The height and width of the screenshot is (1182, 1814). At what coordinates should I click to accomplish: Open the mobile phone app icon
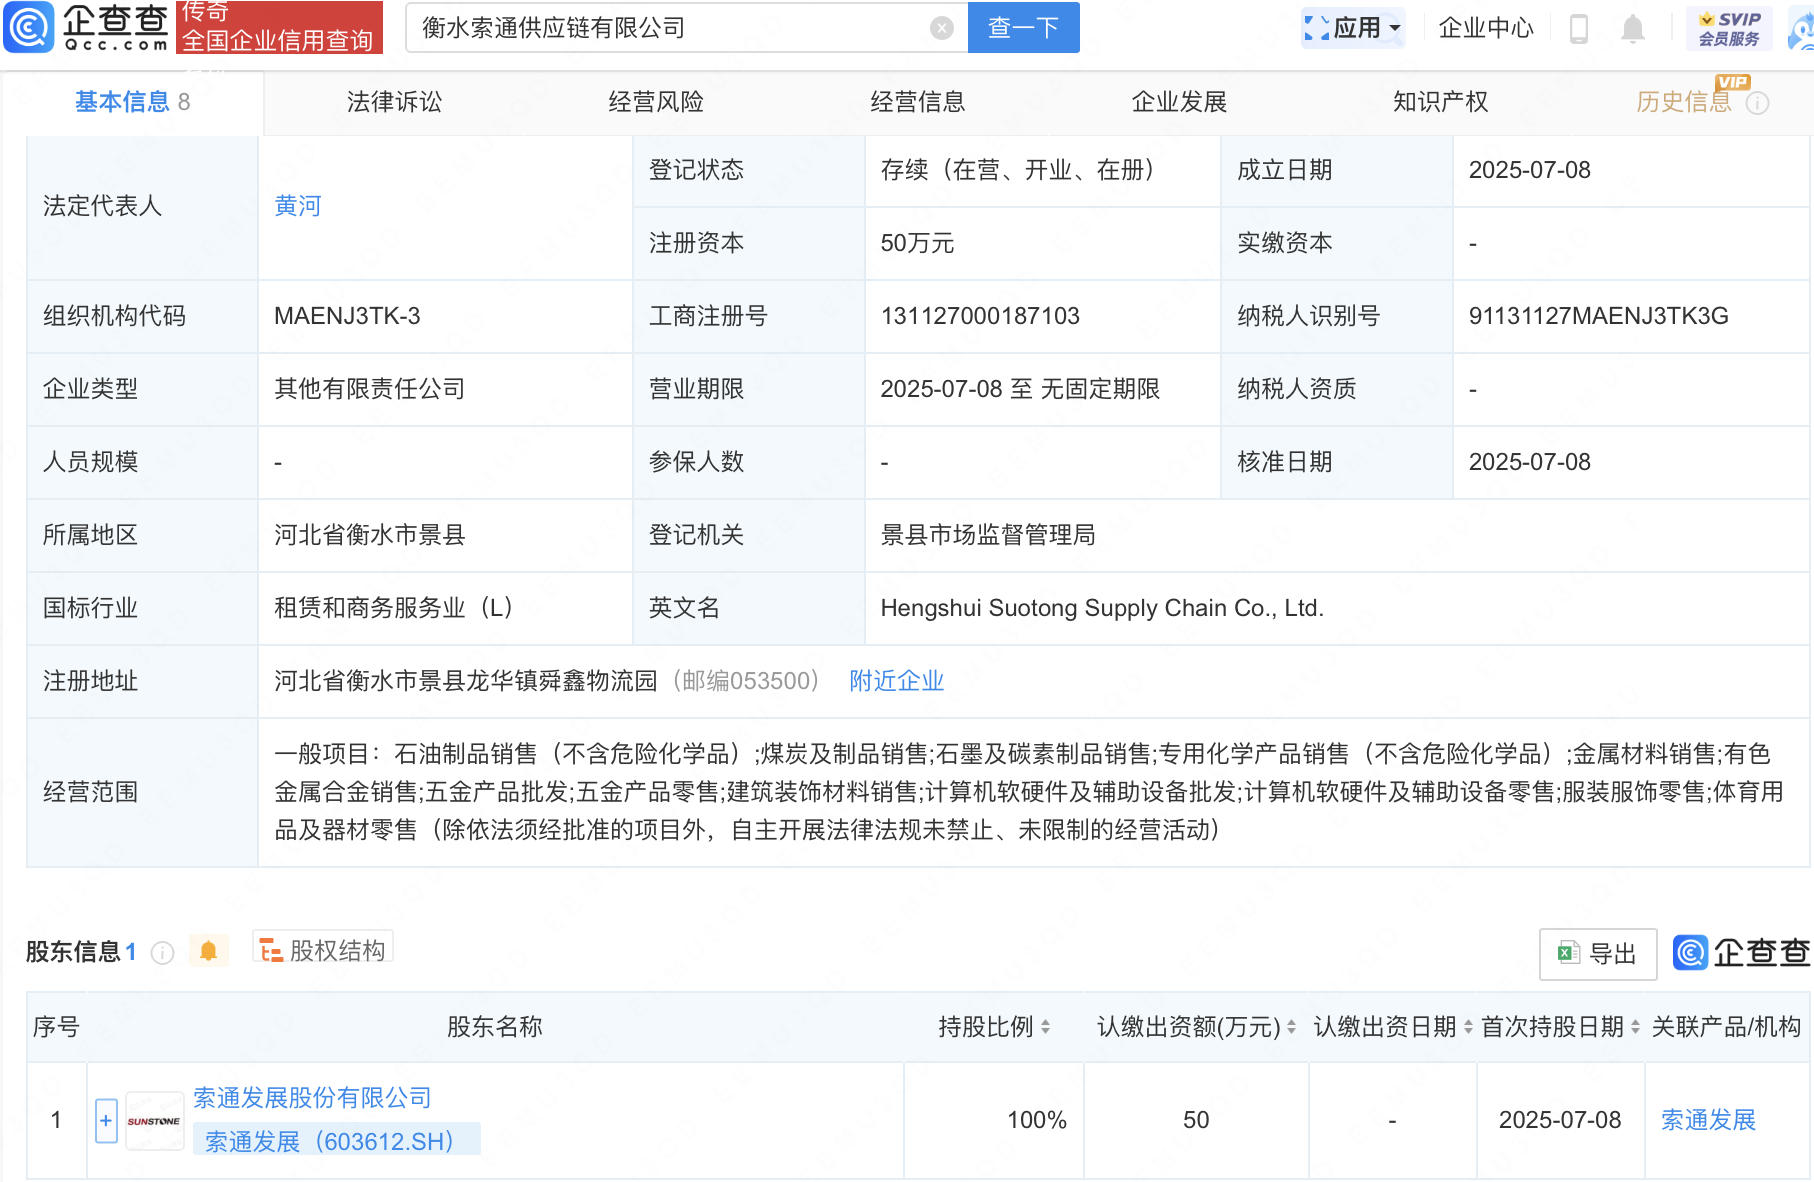1579,28
